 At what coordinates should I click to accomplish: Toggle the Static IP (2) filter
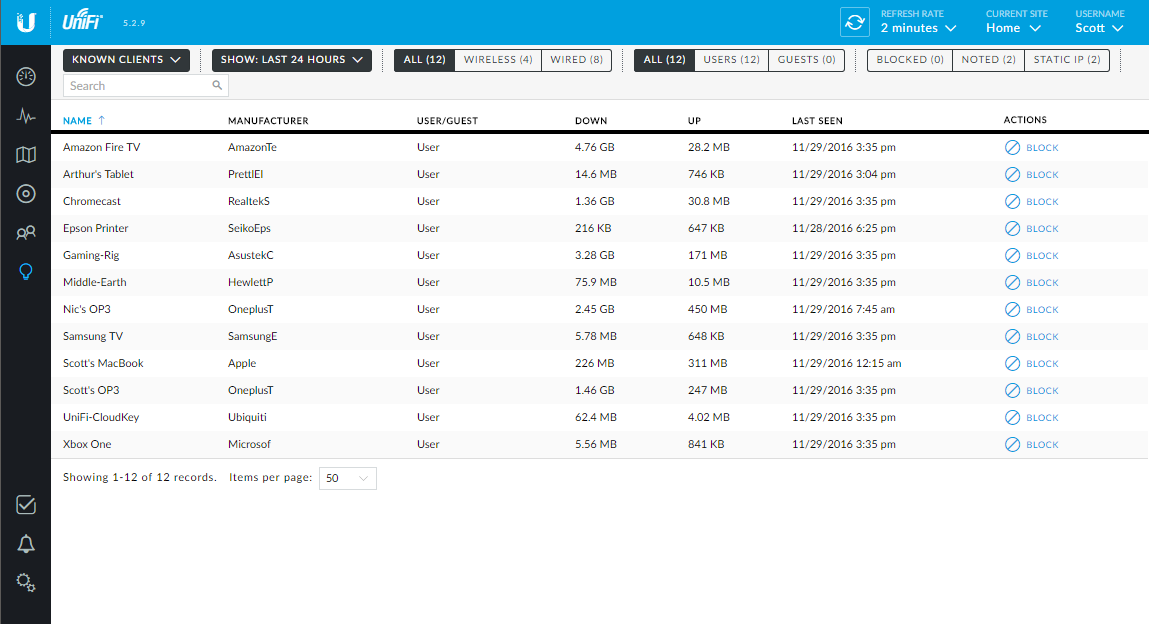pos(1067,60)
